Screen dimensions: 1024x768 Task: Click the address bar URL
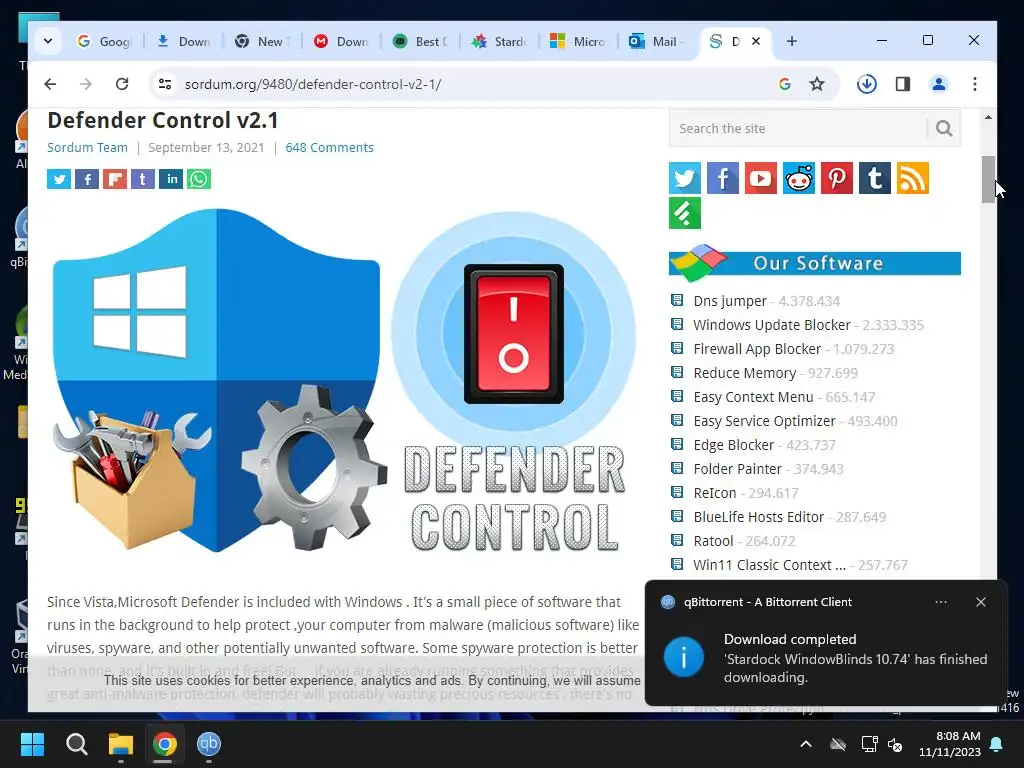(313, 84)
